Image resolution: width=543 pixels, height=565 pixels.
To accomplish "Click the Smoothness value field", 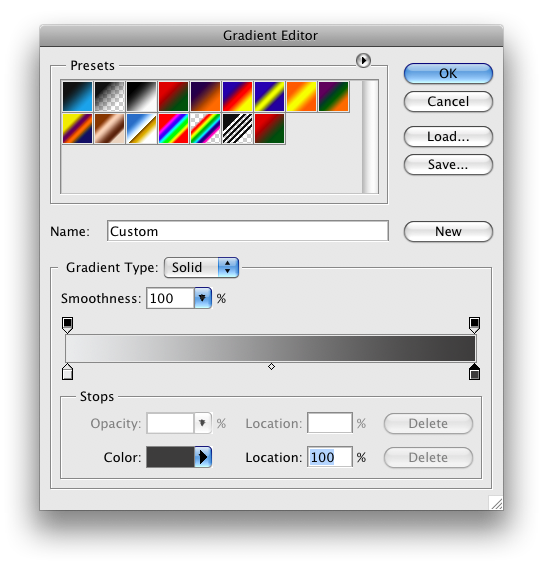I will 170,298.
